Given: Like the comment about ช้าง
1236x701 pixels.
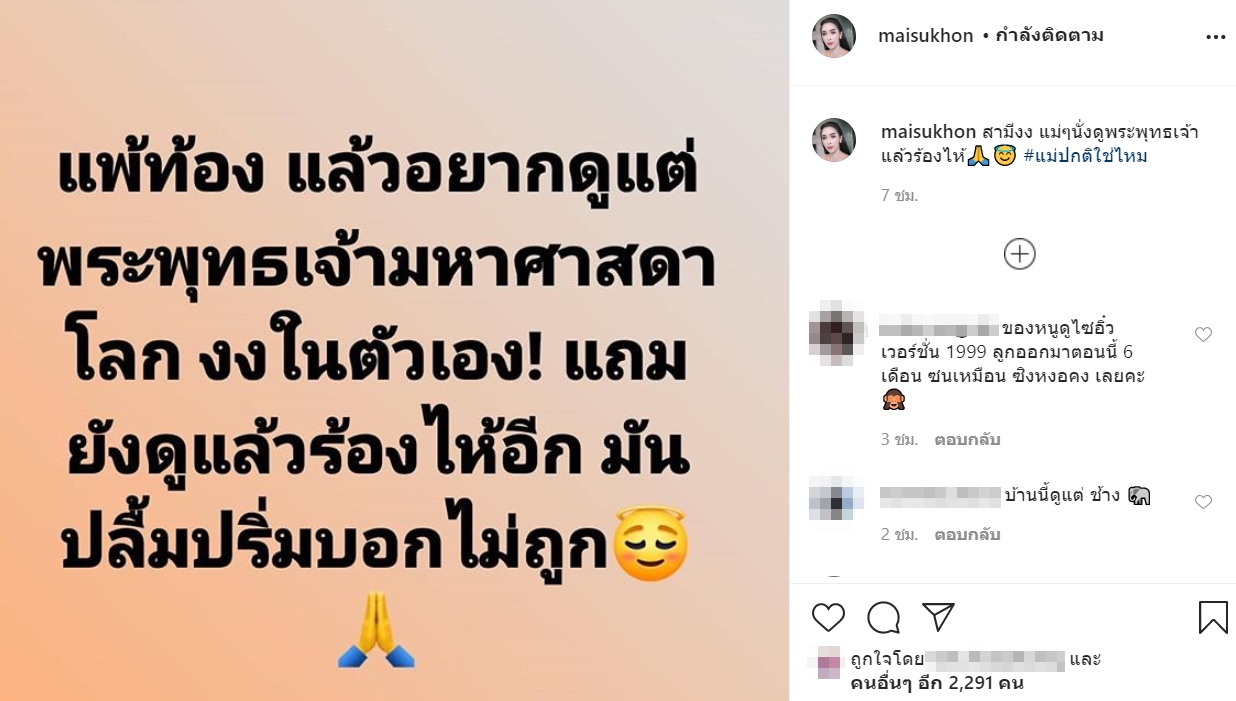Looking at the screenshot, I should 1203,502.
